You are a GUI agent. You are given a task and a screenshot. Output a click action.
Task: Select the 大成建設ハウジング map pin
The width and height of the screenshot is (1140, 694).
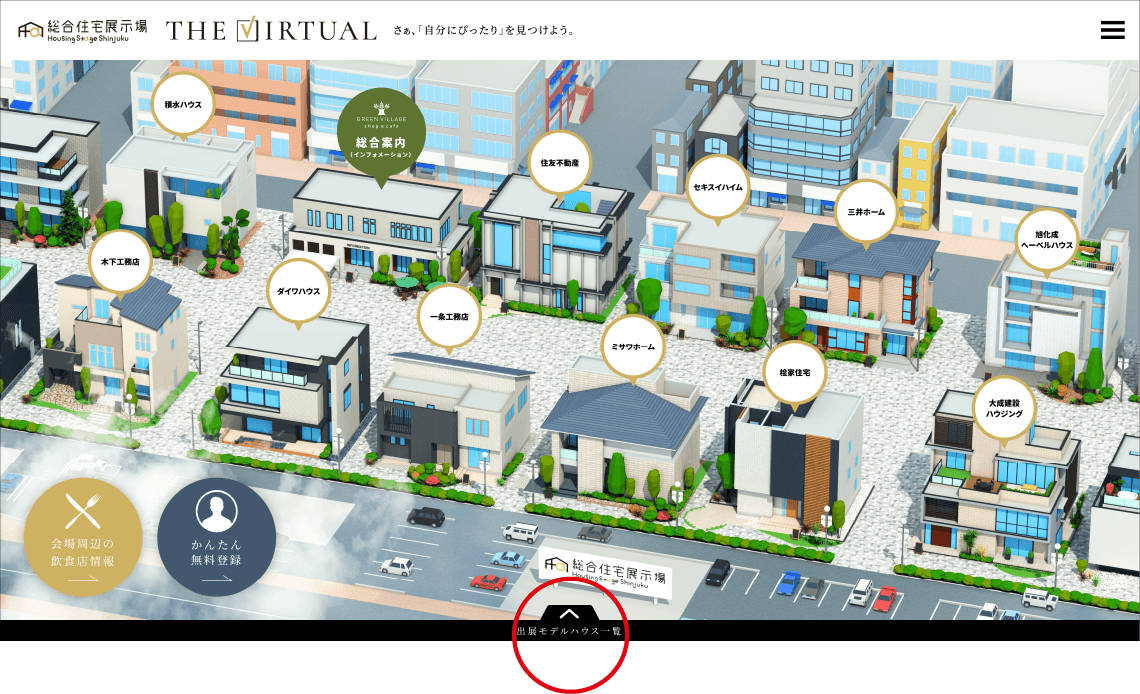(1004, 410)
